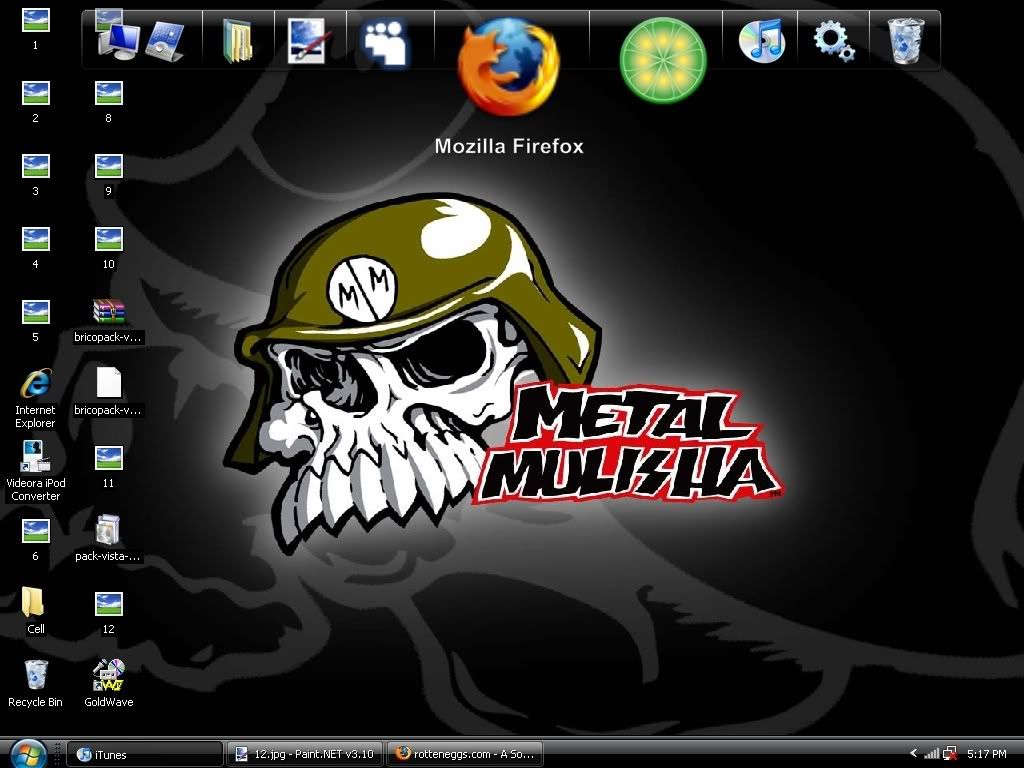Select the desktop image file named 8

(108, 102)
